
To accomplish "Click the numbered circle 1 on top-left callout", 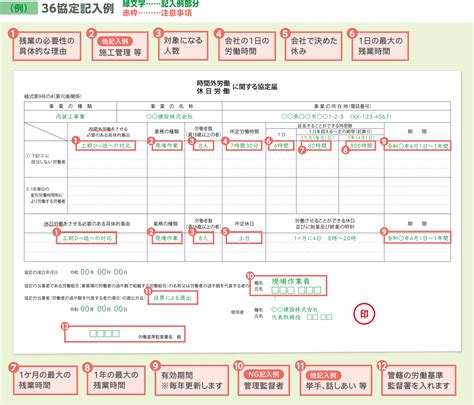I will click(12, 33).
